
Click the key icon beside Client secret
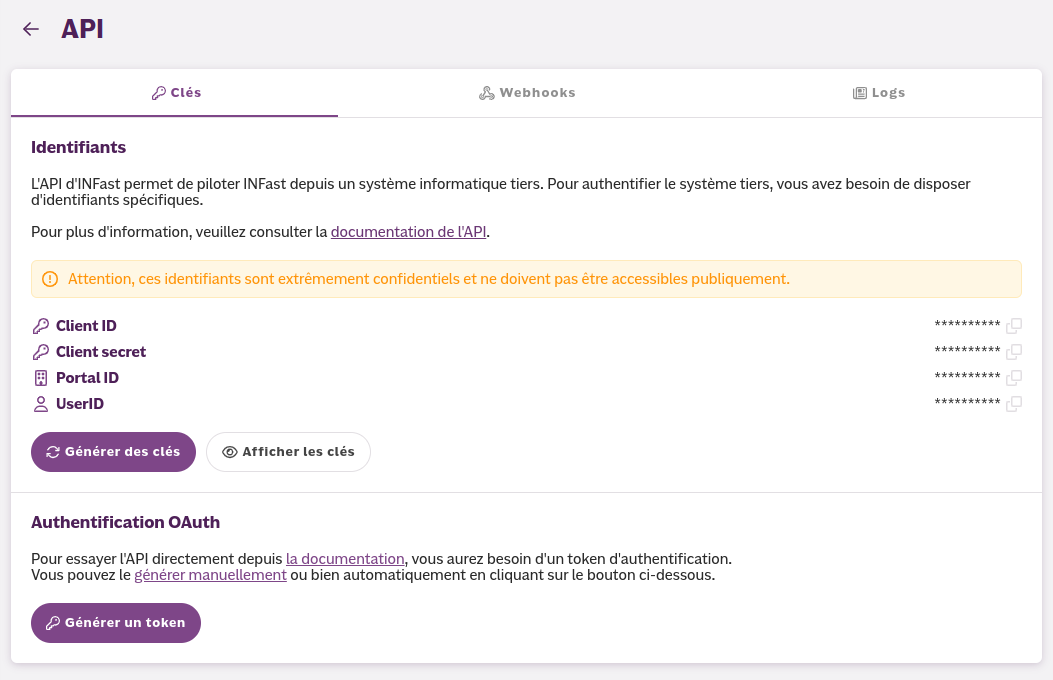coord(41,352)
